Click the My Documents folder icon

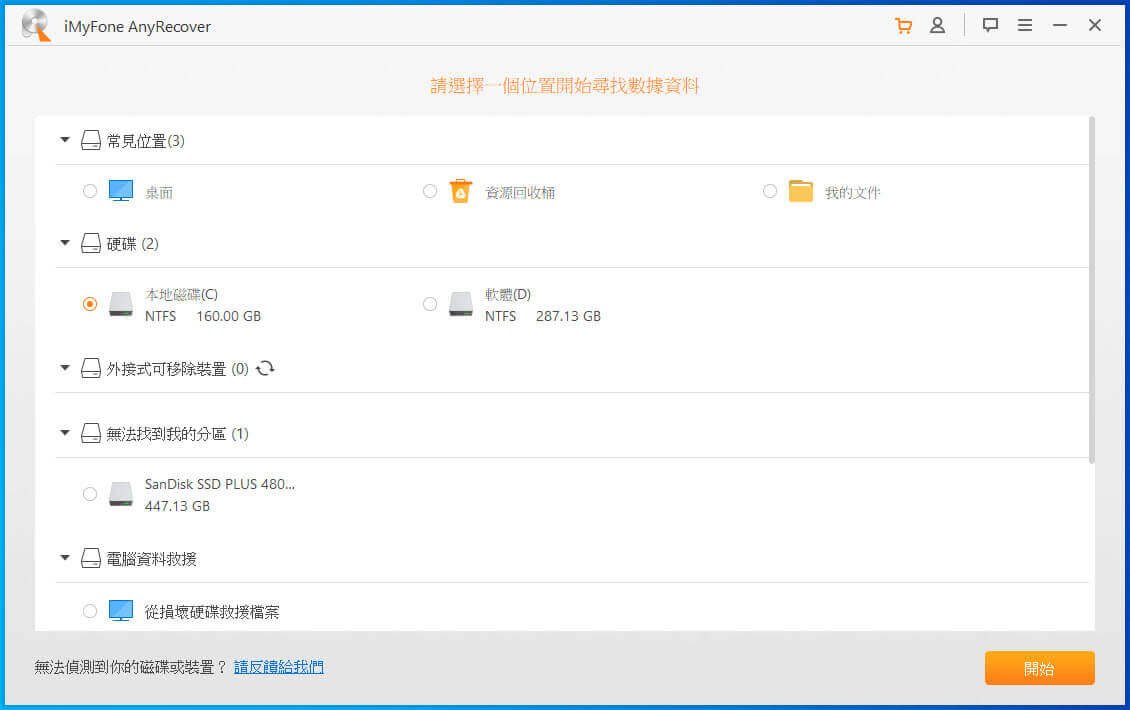pos(800,191)
